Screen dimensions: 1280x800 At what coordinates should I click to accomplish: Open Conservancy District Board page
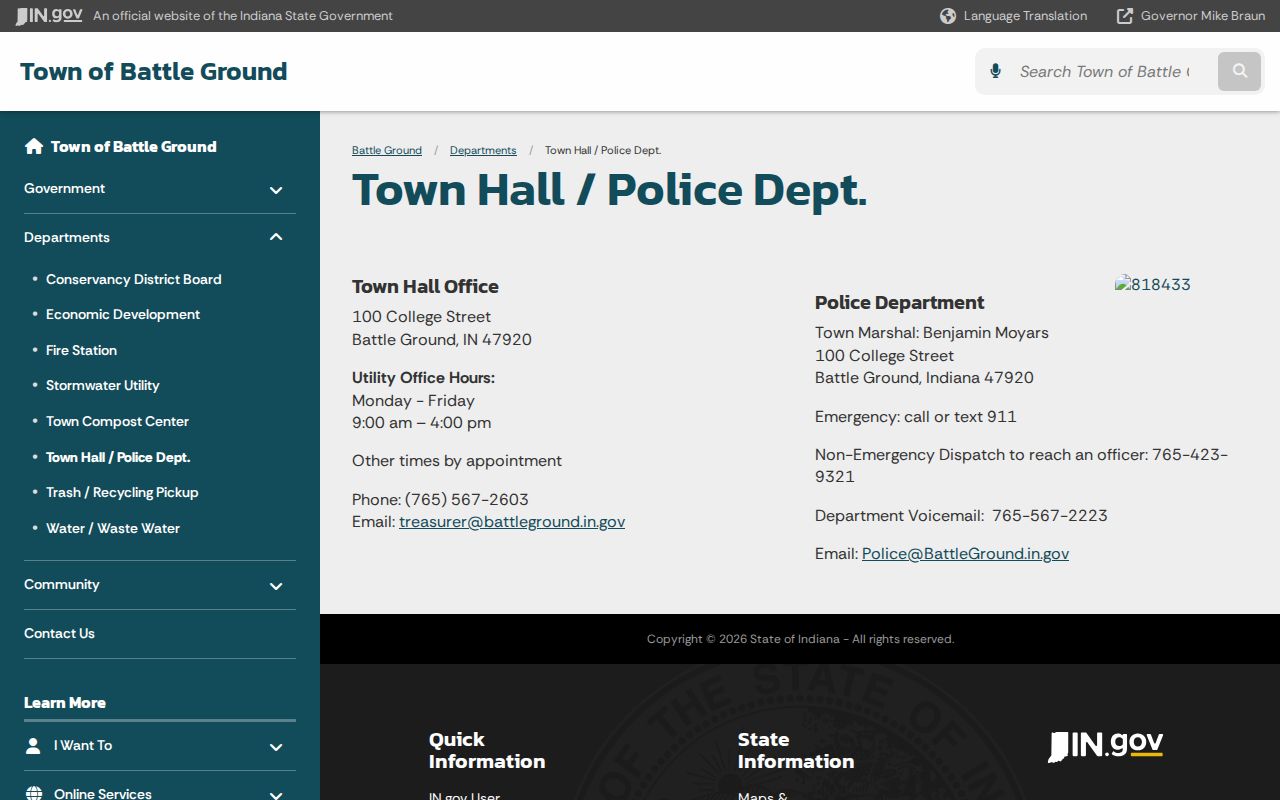coord(134,279)
